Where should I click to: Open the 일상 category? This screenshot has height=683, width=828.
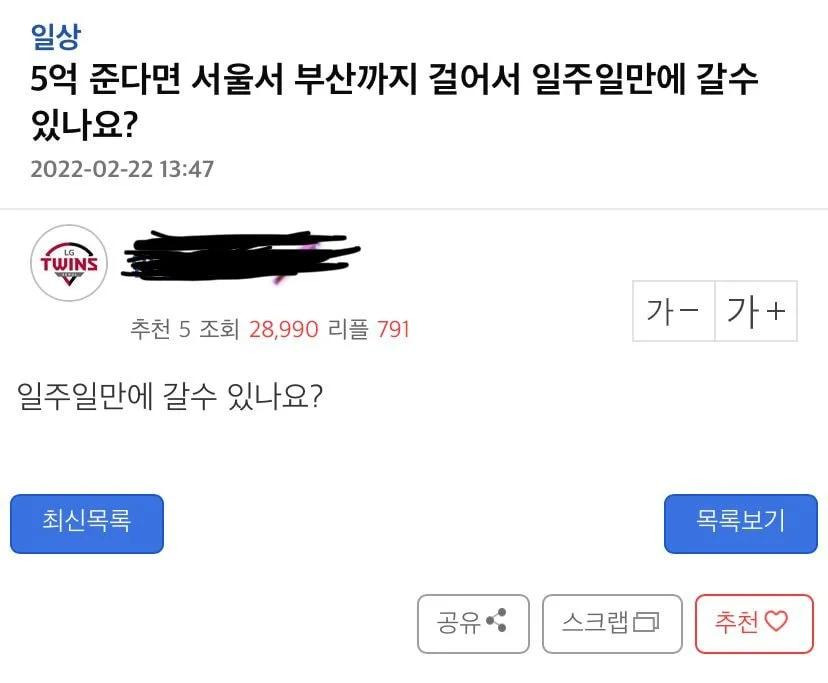pyautogui.click(x=55, y=37)
